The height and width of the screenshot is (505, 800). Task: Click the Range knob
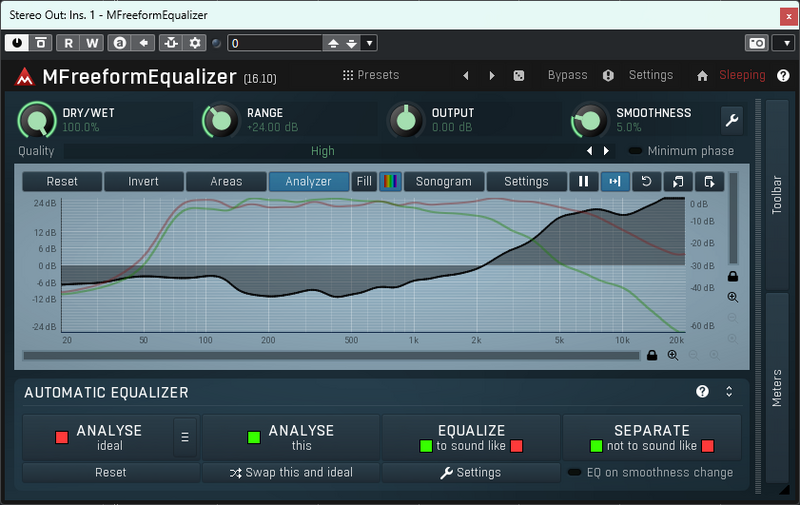[221, 120]
